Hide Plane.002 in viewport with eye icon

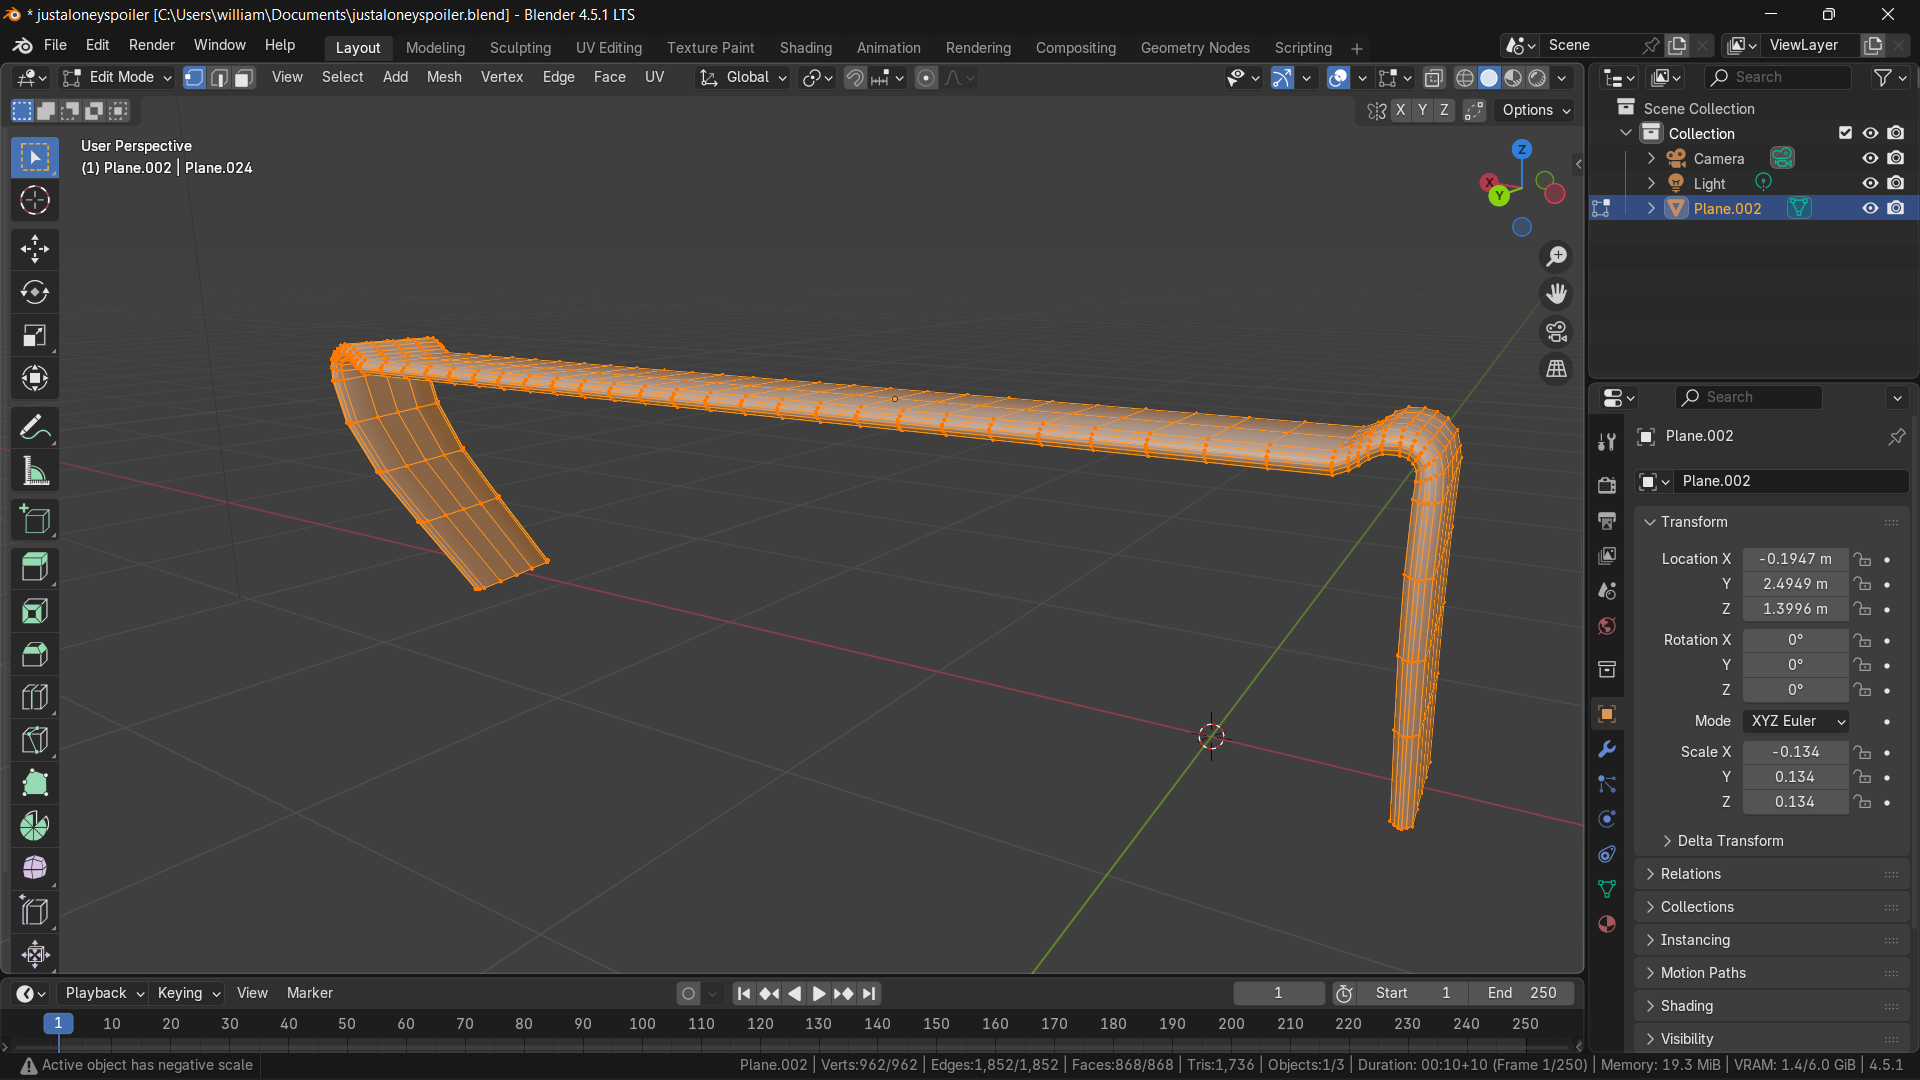1870,208
